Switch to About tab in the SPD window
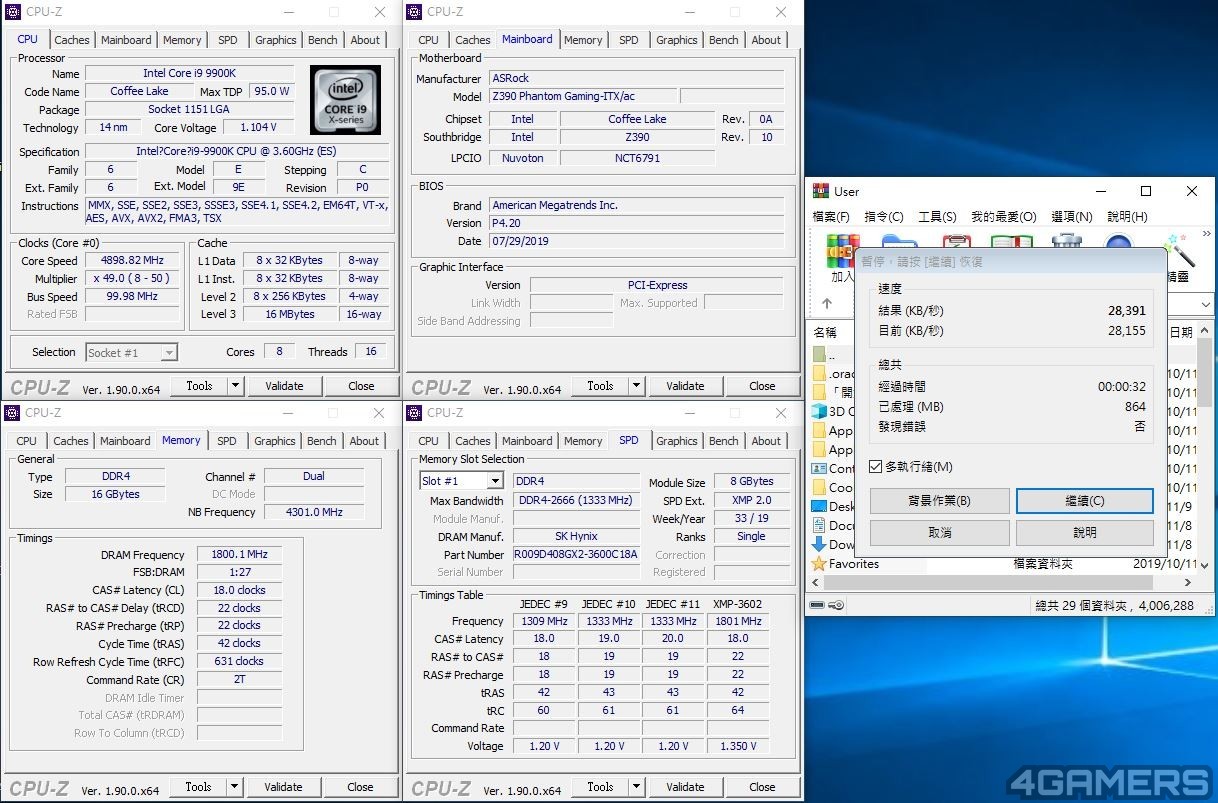 click(767, 441)
